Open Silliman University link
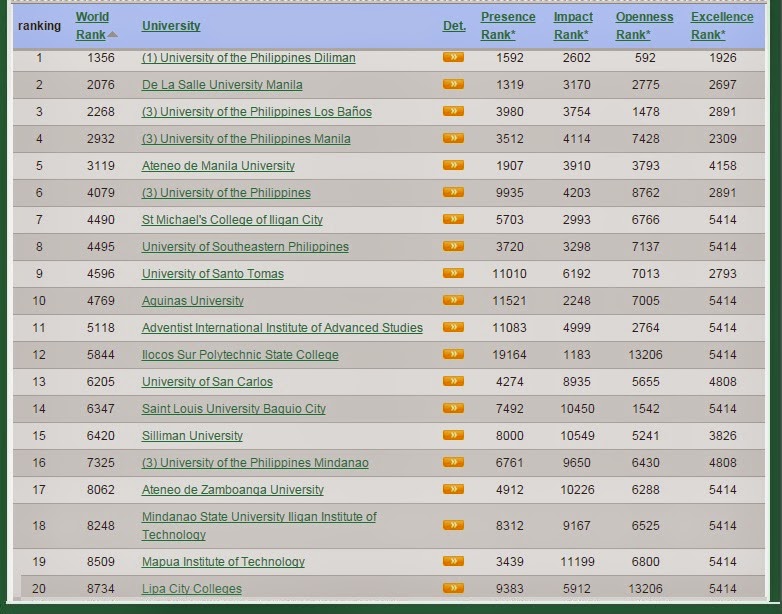The height and width of the screenshot is (614, 782). point(192,435)
